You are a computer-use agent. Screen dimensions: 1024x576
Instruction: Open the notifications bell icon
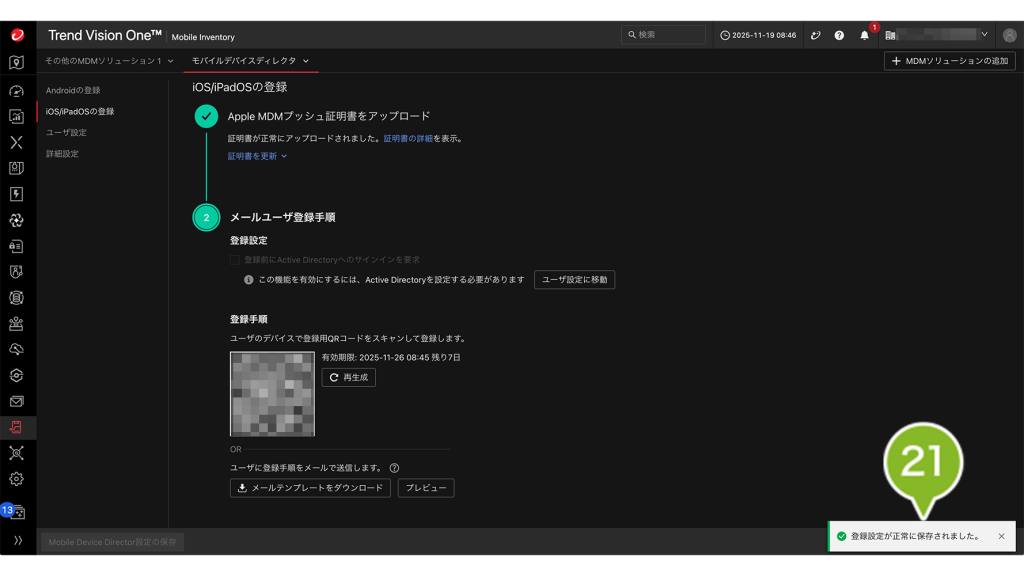click(x=865, y=35)
